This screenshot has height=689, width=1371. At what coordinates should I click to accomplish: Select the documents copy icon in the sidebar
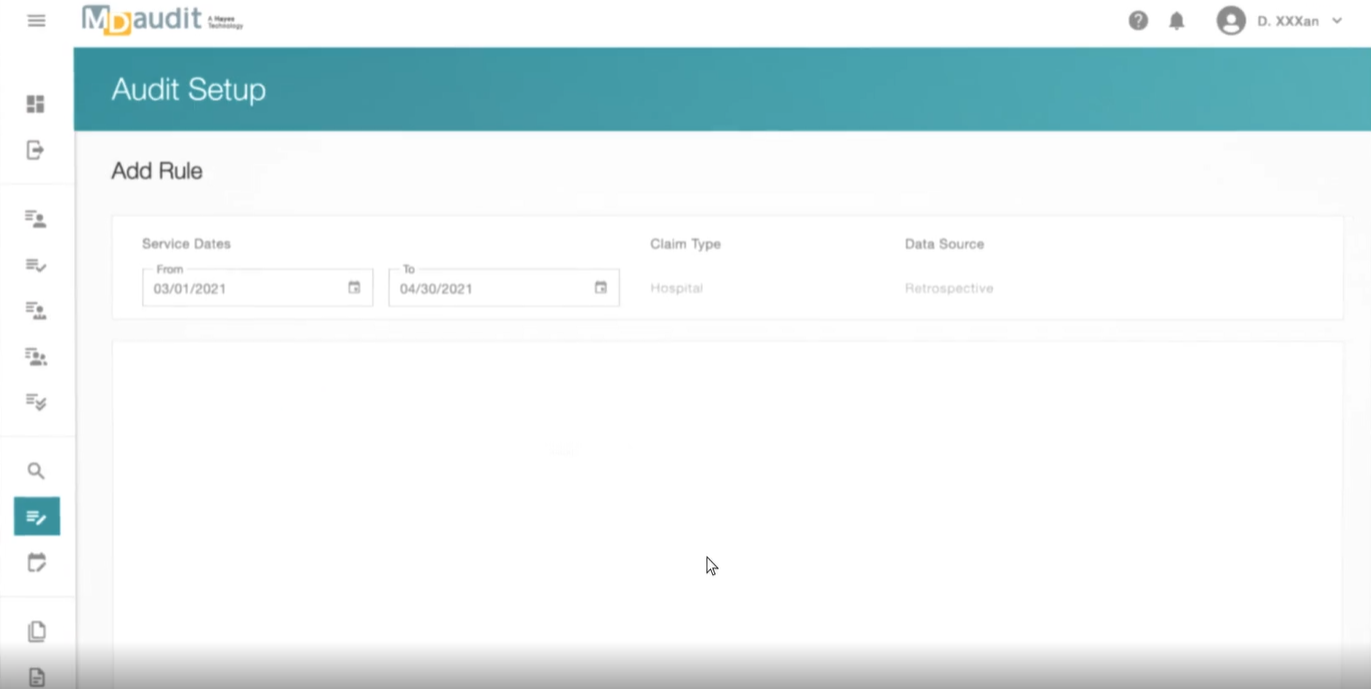[x=36, y=629]
